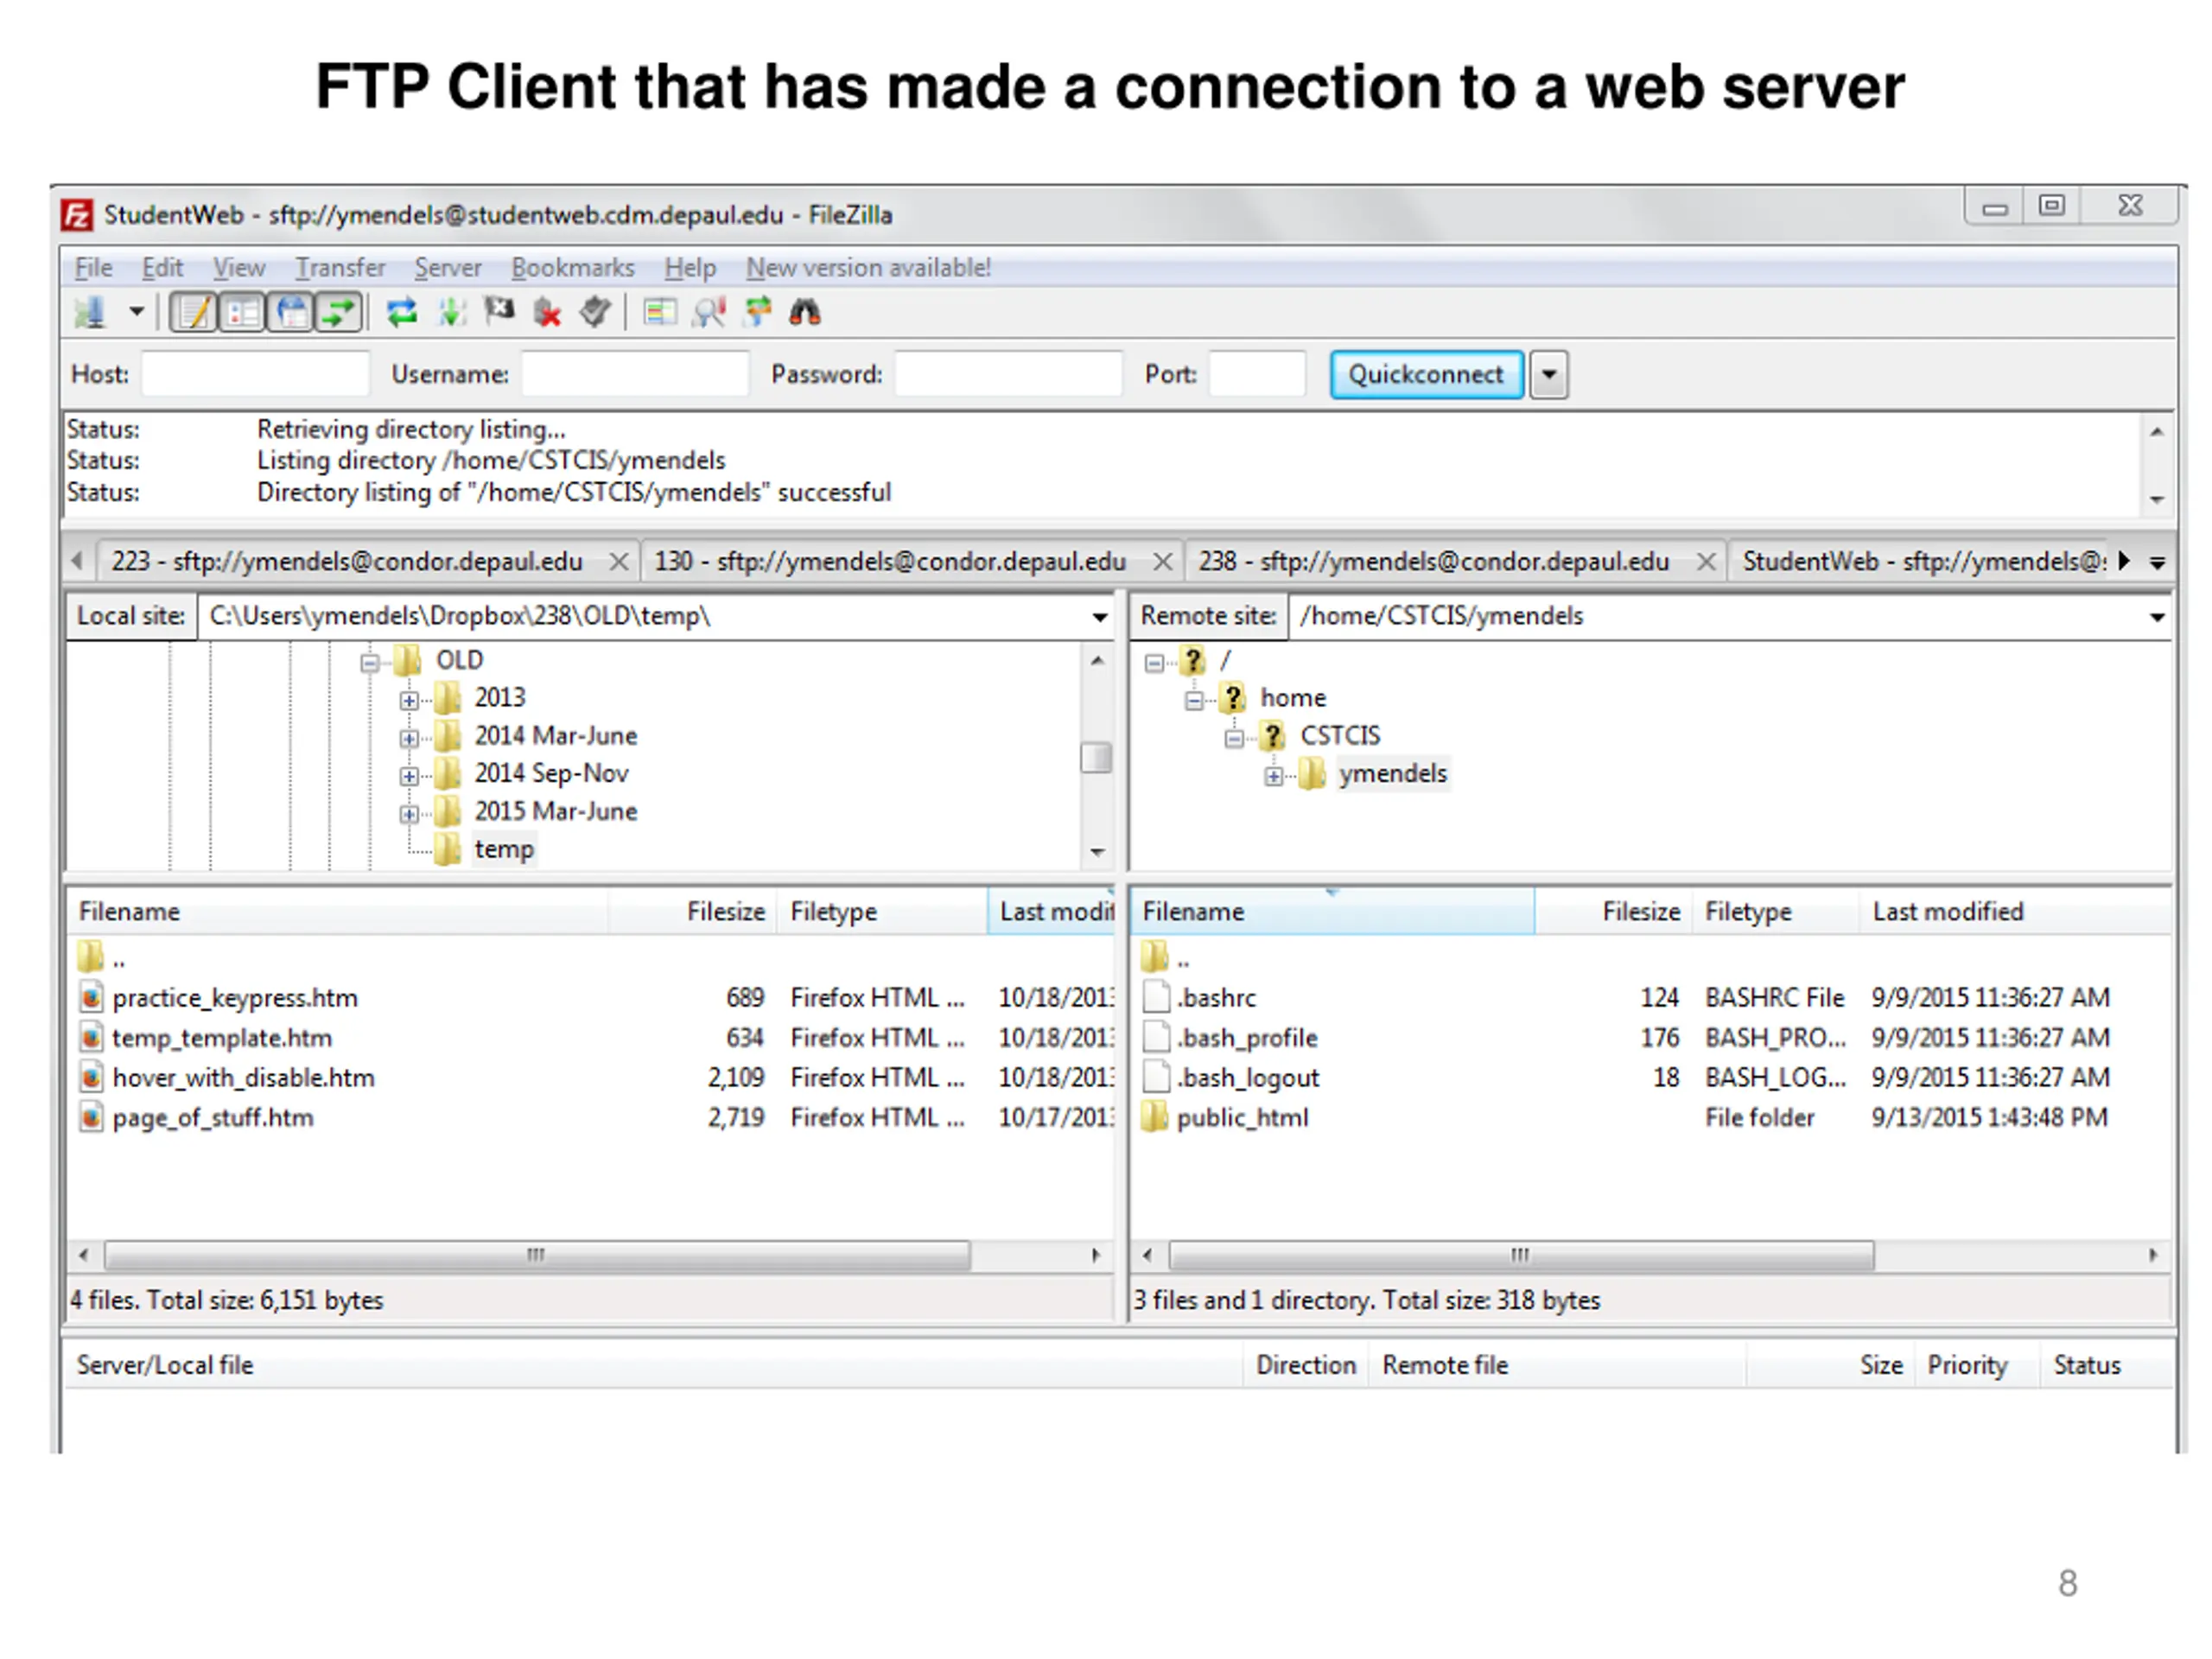Viewport: 2212px width, 1659px height.
Task: Select the temp folder in local tree
Action: pyautogui.click(x=504, y=849)
